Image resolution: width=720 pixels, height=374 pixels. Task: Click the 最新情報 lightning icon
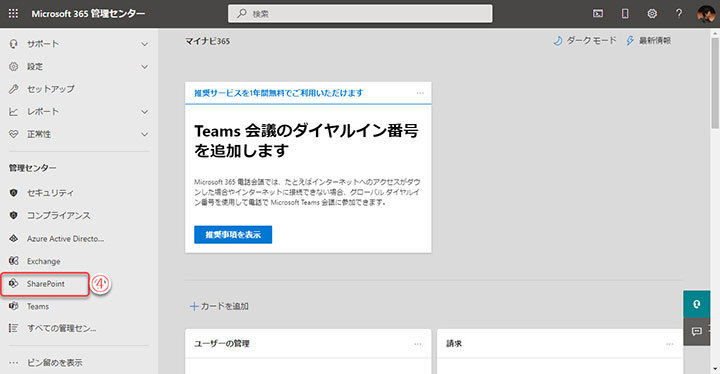pyautogui.click(x=630, y=40)
